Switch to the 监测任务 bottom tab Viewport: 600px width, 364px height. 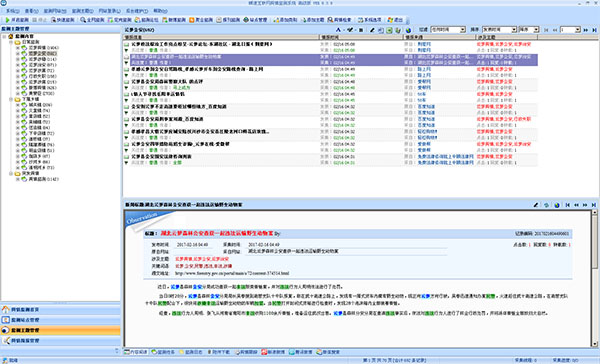pyautogui.click(x=163, y=352)
